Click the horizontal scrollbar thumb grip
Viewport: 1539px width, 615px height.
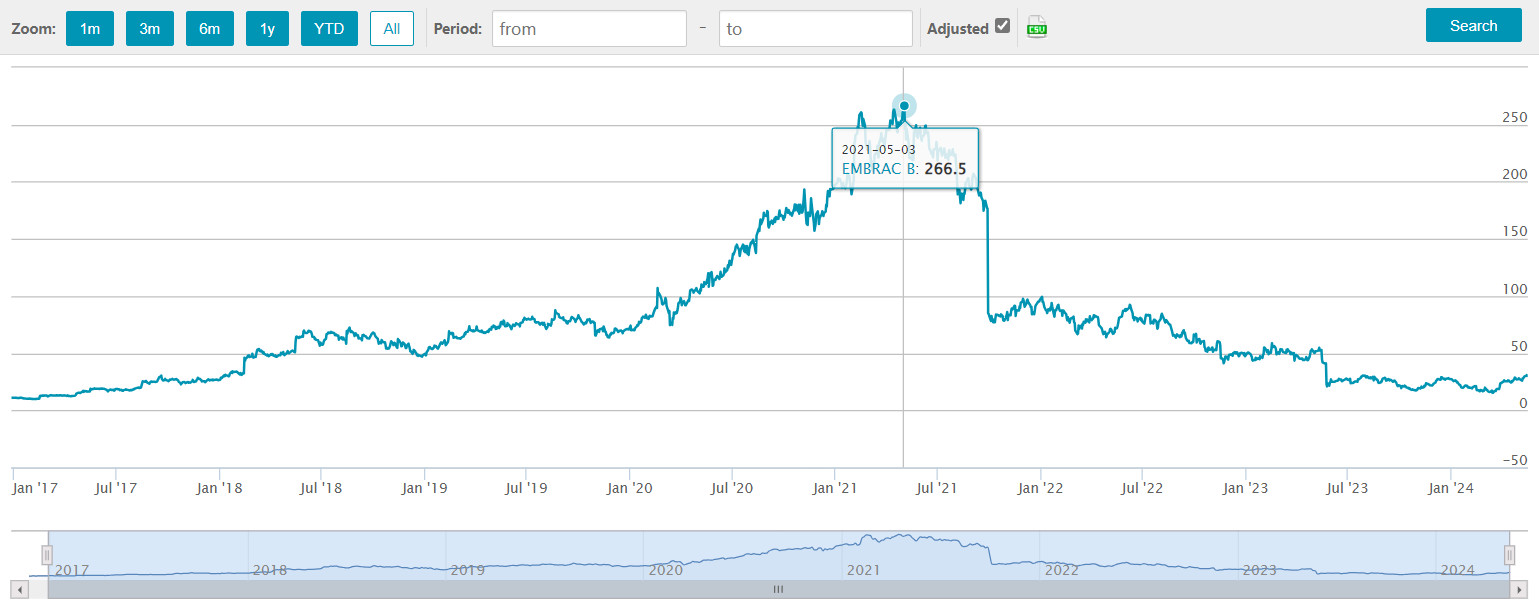tap(778, 589)
